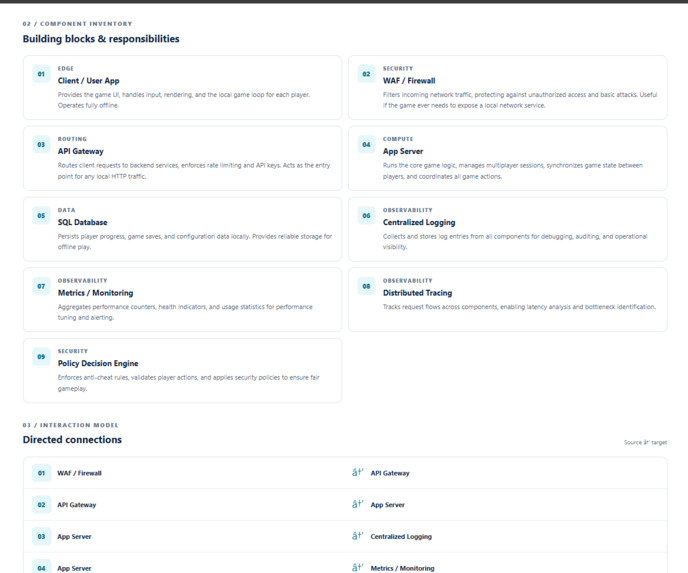Select the Distributed Tracing card title

pyautogui.click(x=417, y=293)
